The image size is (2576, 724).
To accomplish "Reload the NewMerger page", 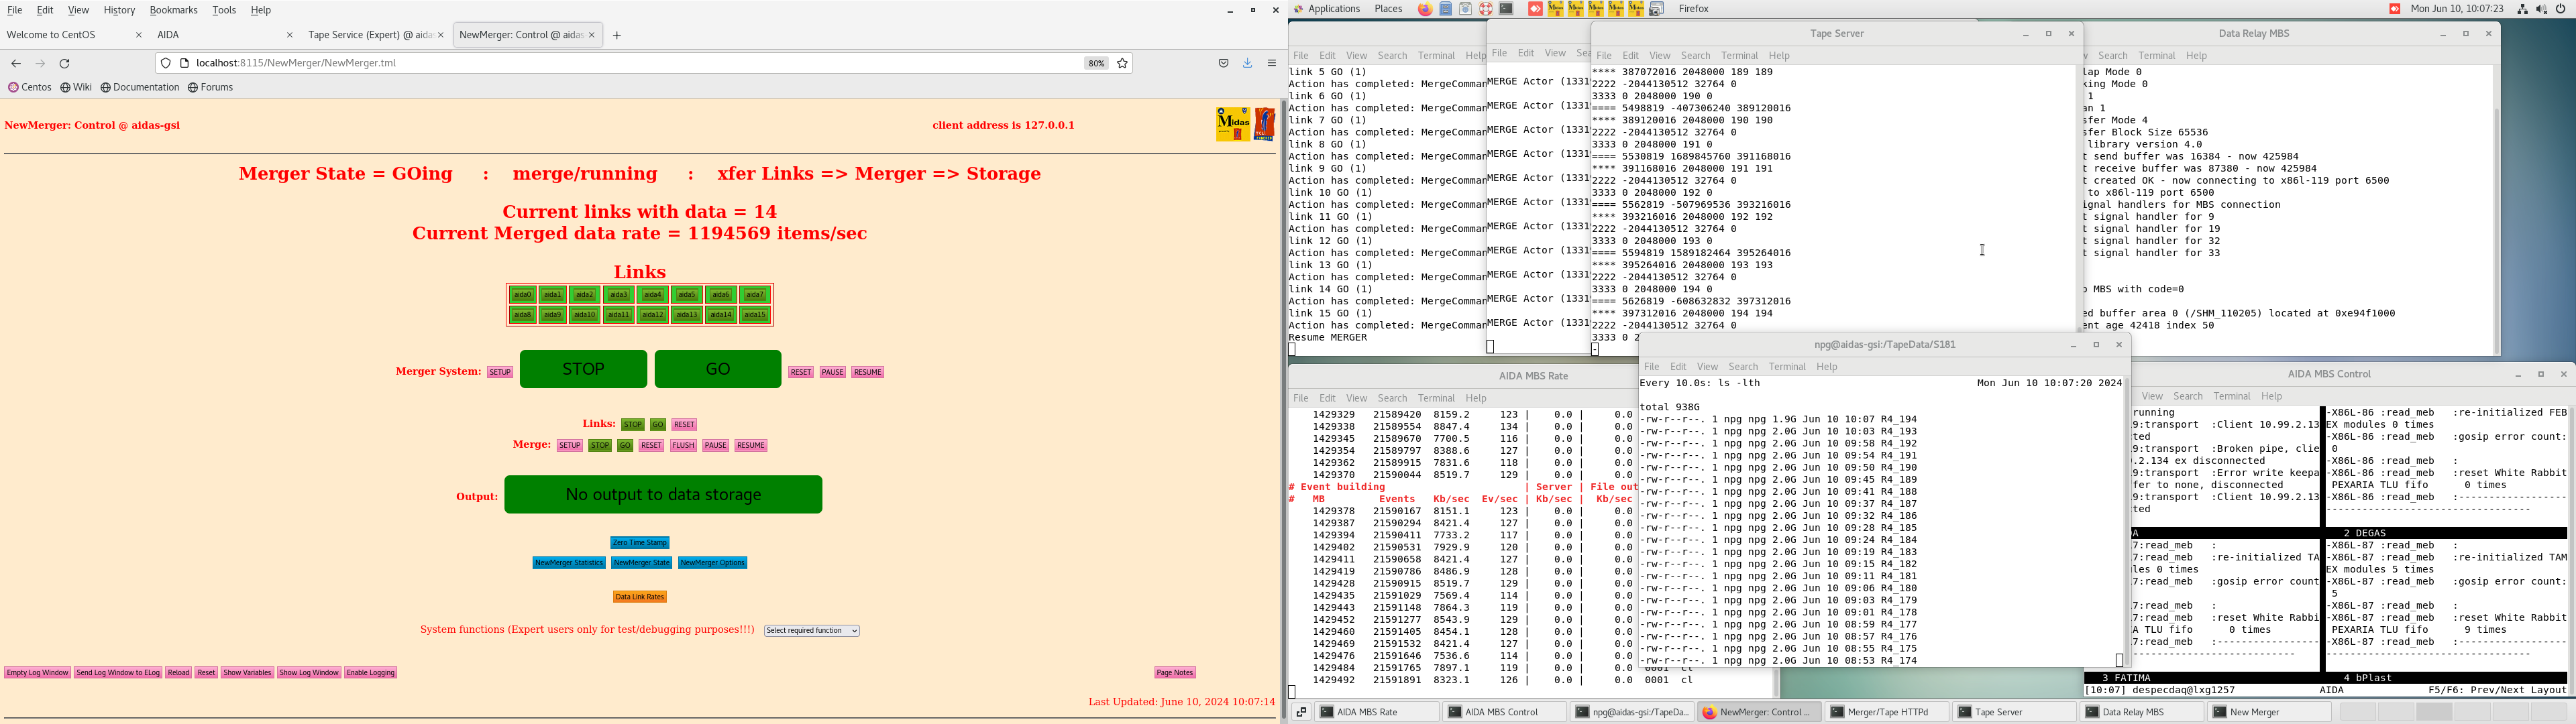I will 65,64.
